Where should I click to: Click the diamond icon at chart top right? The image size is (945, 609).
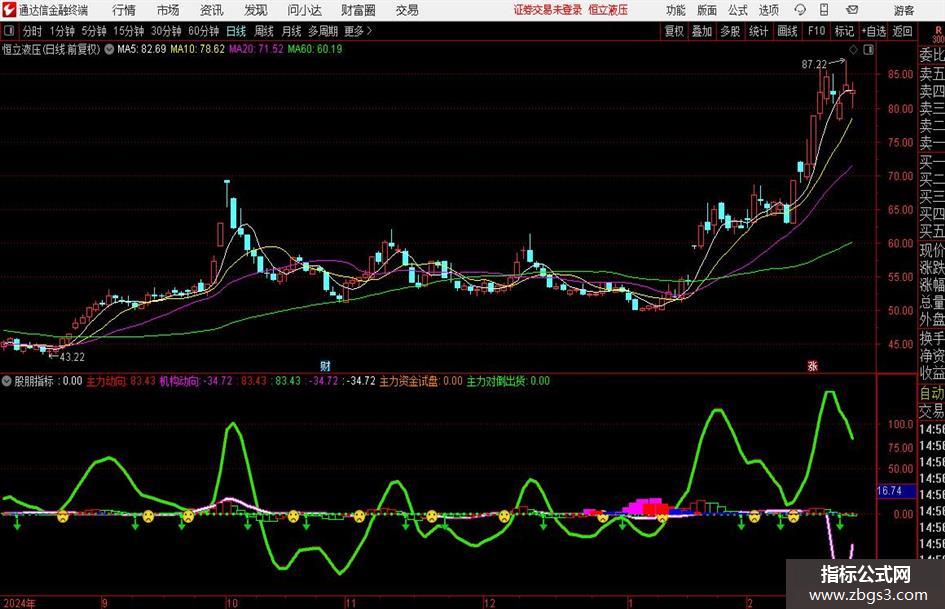point(853,50)
